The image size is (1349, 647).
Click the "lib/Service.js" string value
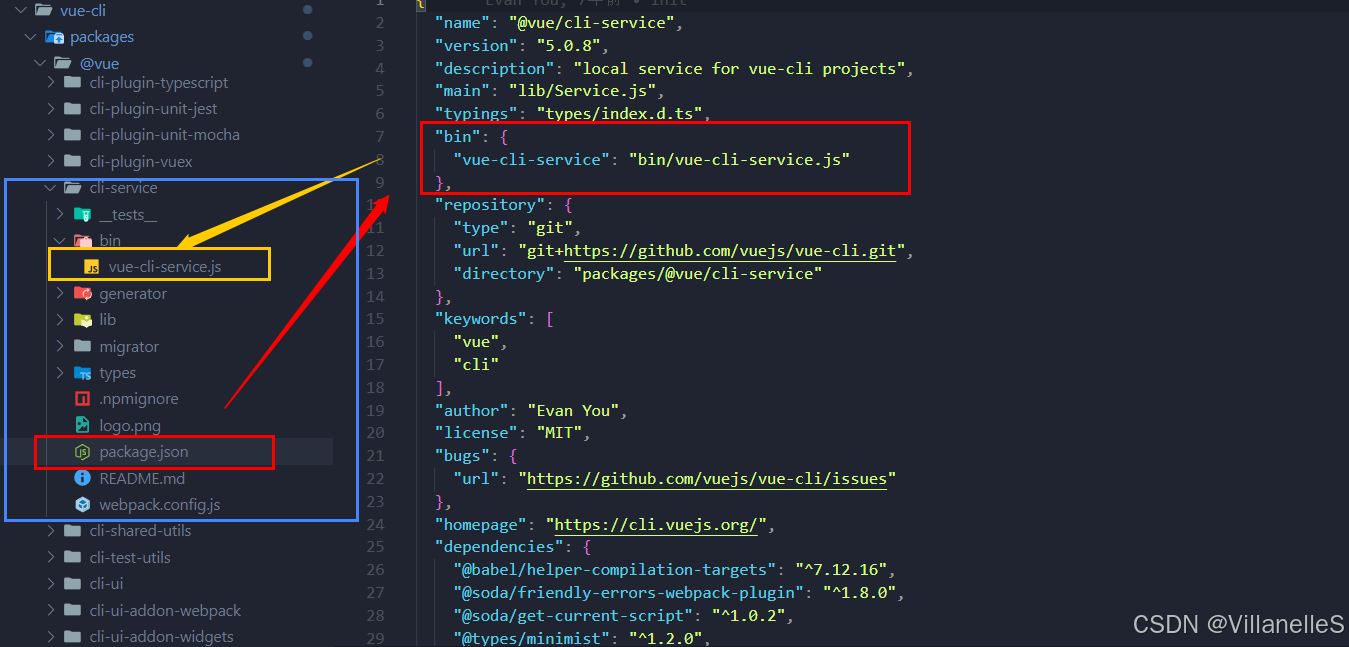pyautogui.click(x=581, y=91)
